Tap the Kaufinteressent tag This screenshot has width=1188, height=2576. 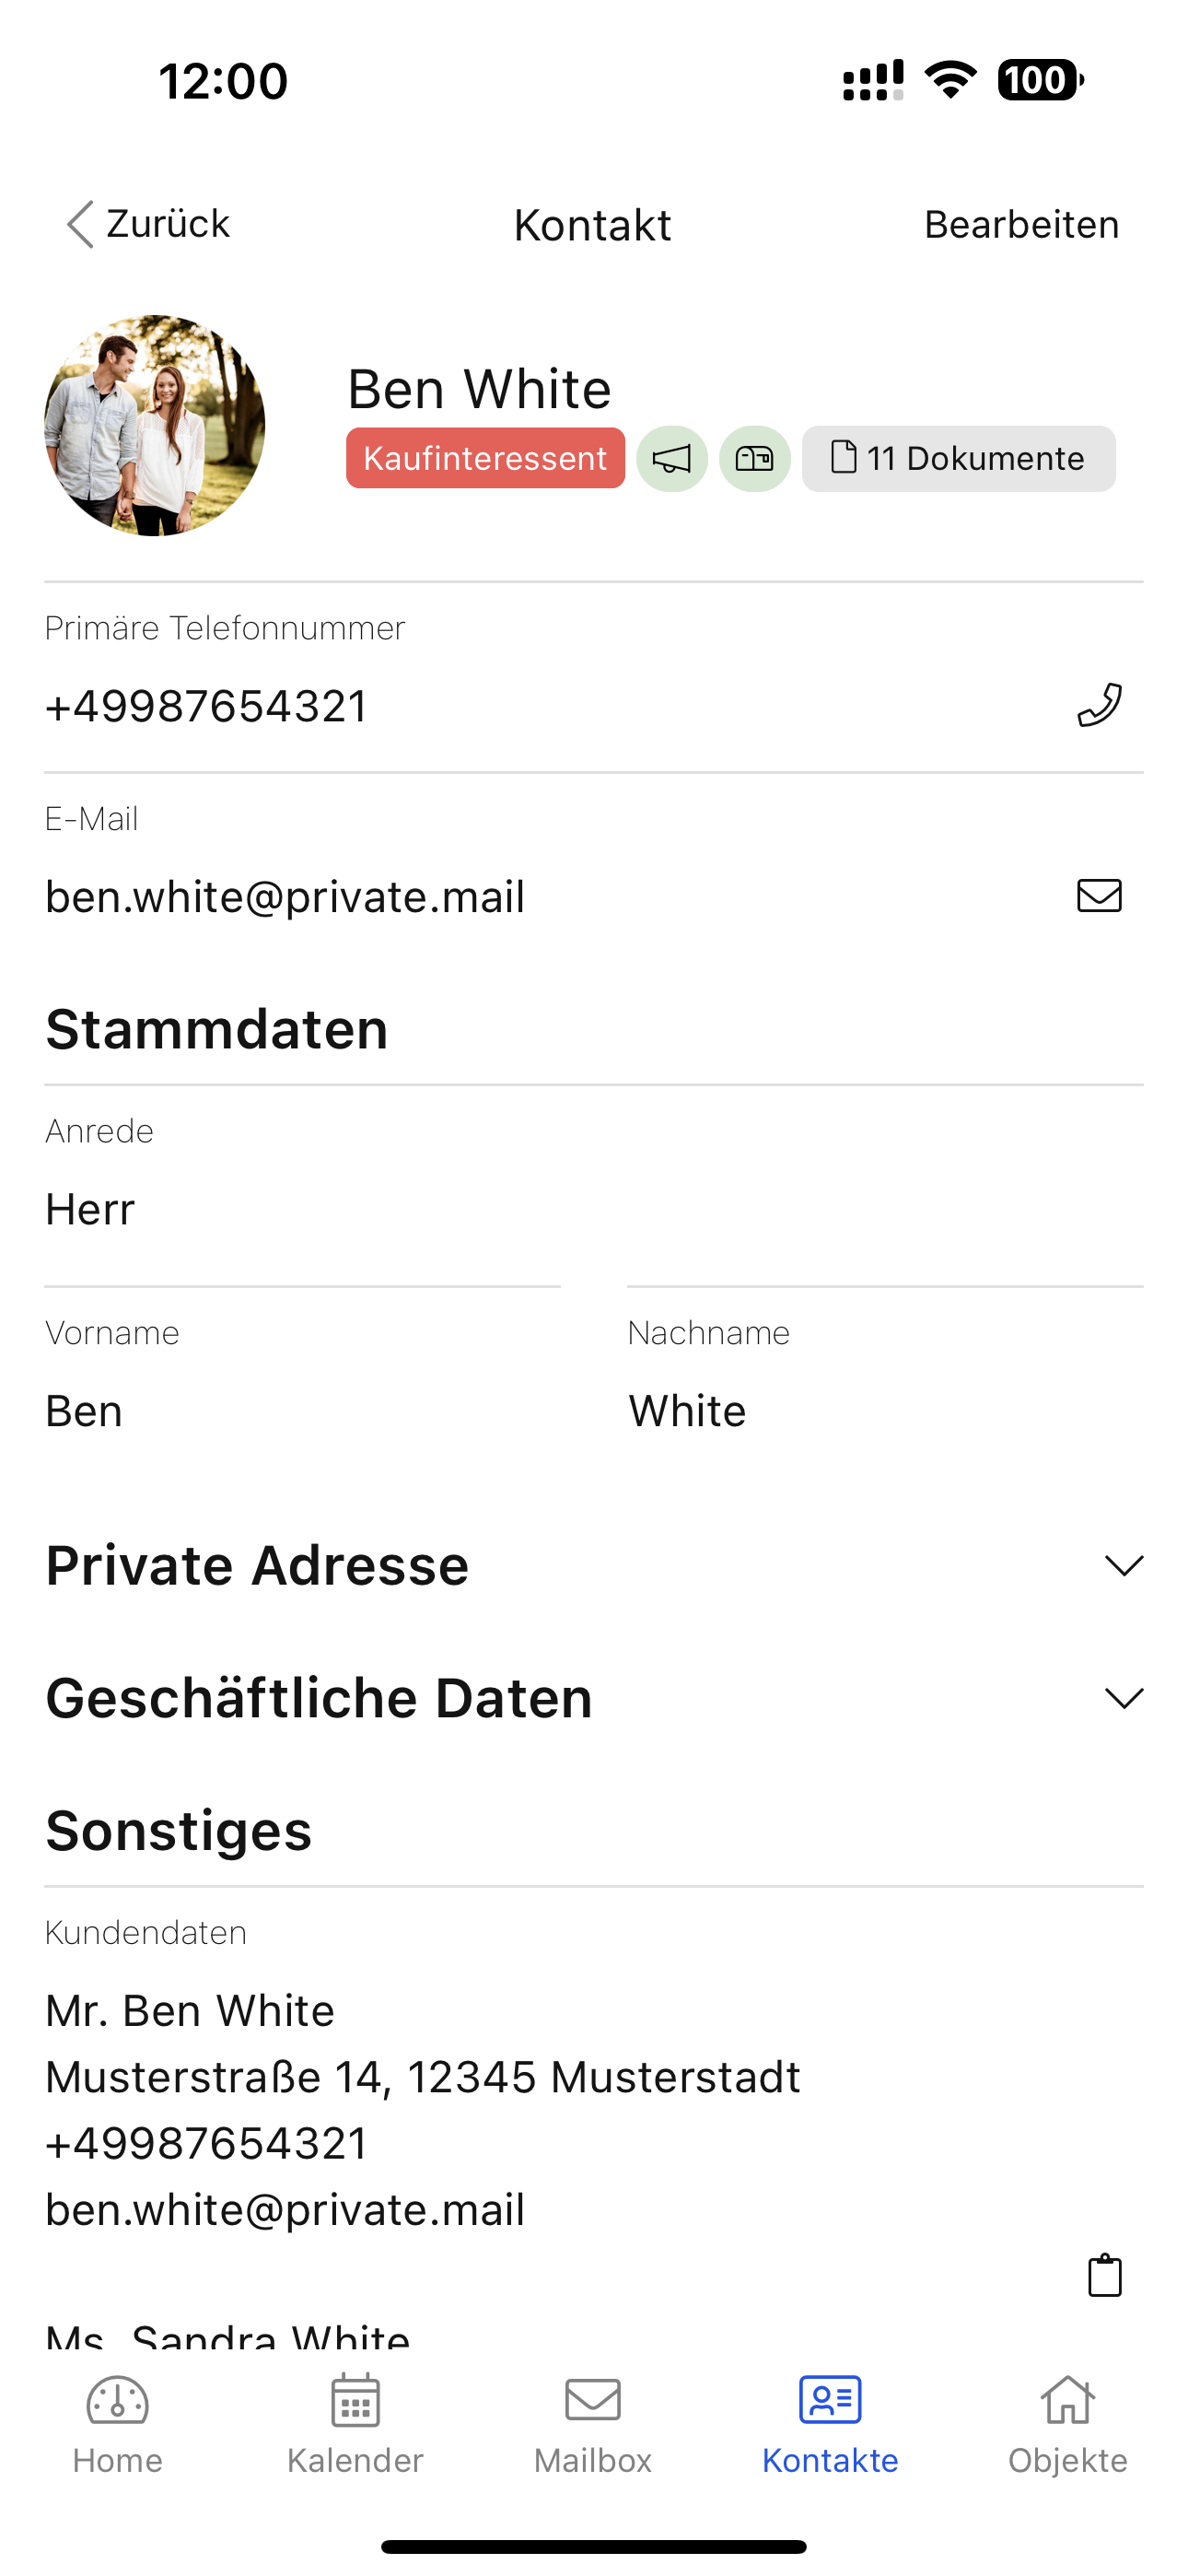485,459
